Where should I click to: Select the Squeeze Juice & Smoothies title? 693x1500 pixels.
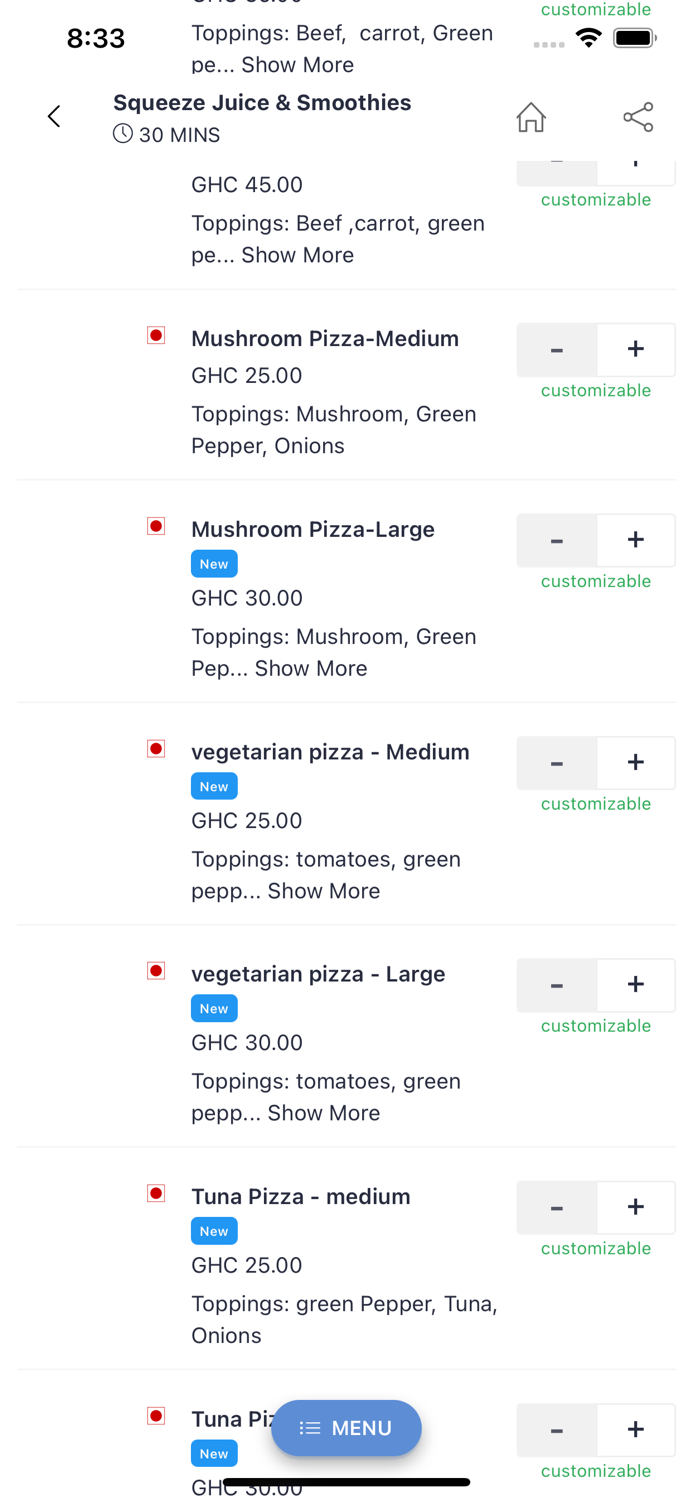click(x=262, y=102)
